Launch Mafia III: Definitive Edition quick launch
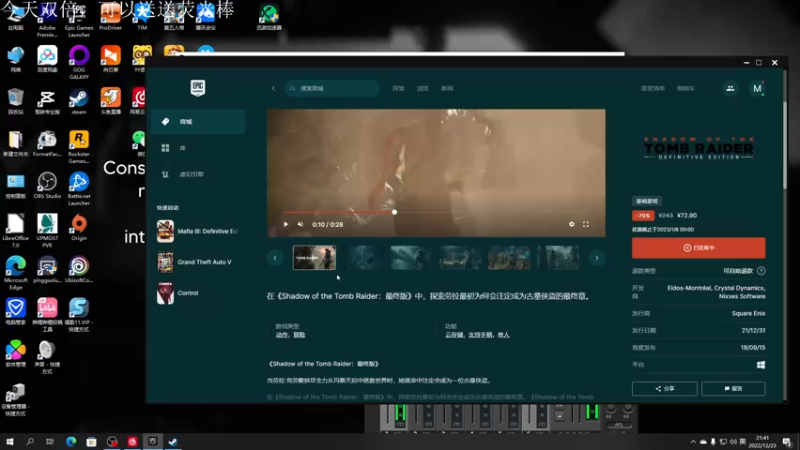The width and height of the screenshot is (800, 450). click(198, 232)
